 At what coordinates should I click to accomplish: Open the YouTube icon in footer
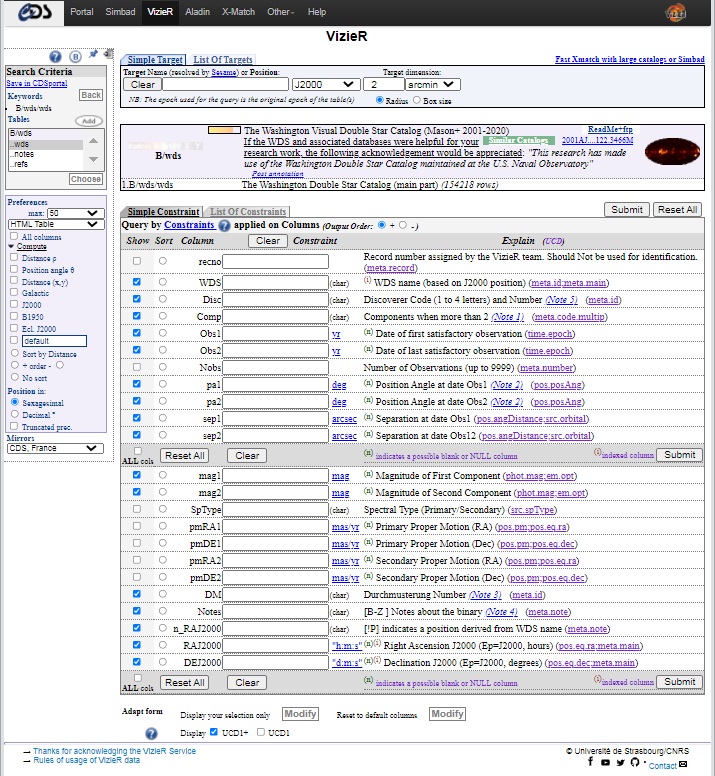605,762
